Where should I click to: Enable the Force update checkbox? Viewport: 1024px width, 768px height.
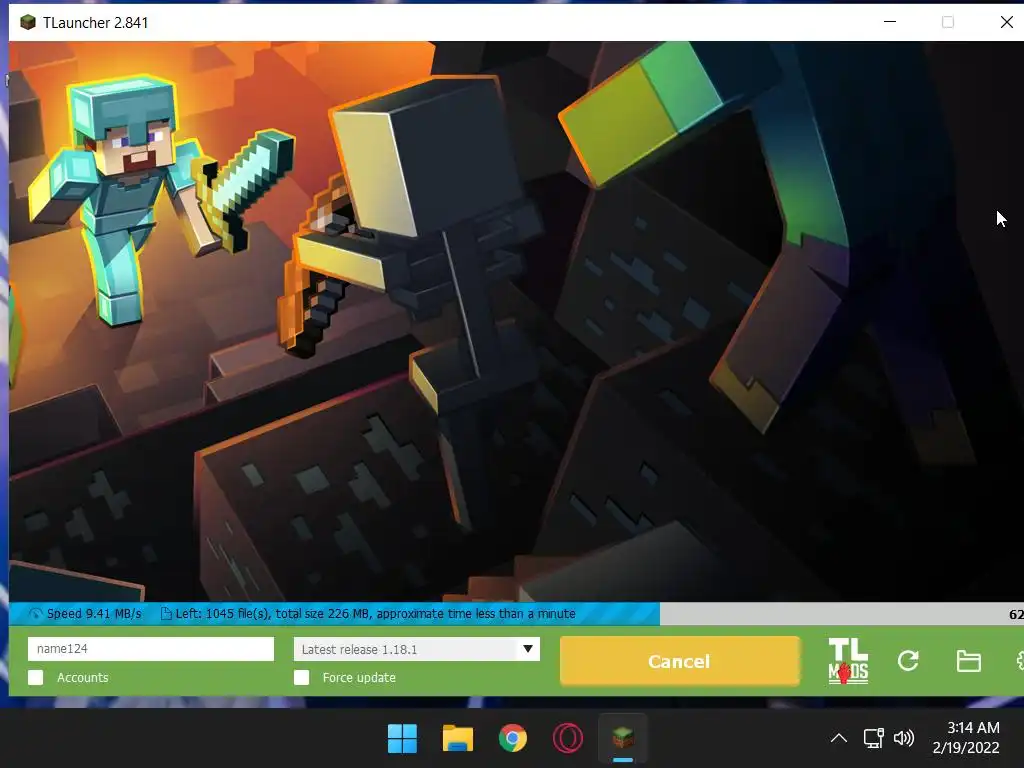pos(302,677)
